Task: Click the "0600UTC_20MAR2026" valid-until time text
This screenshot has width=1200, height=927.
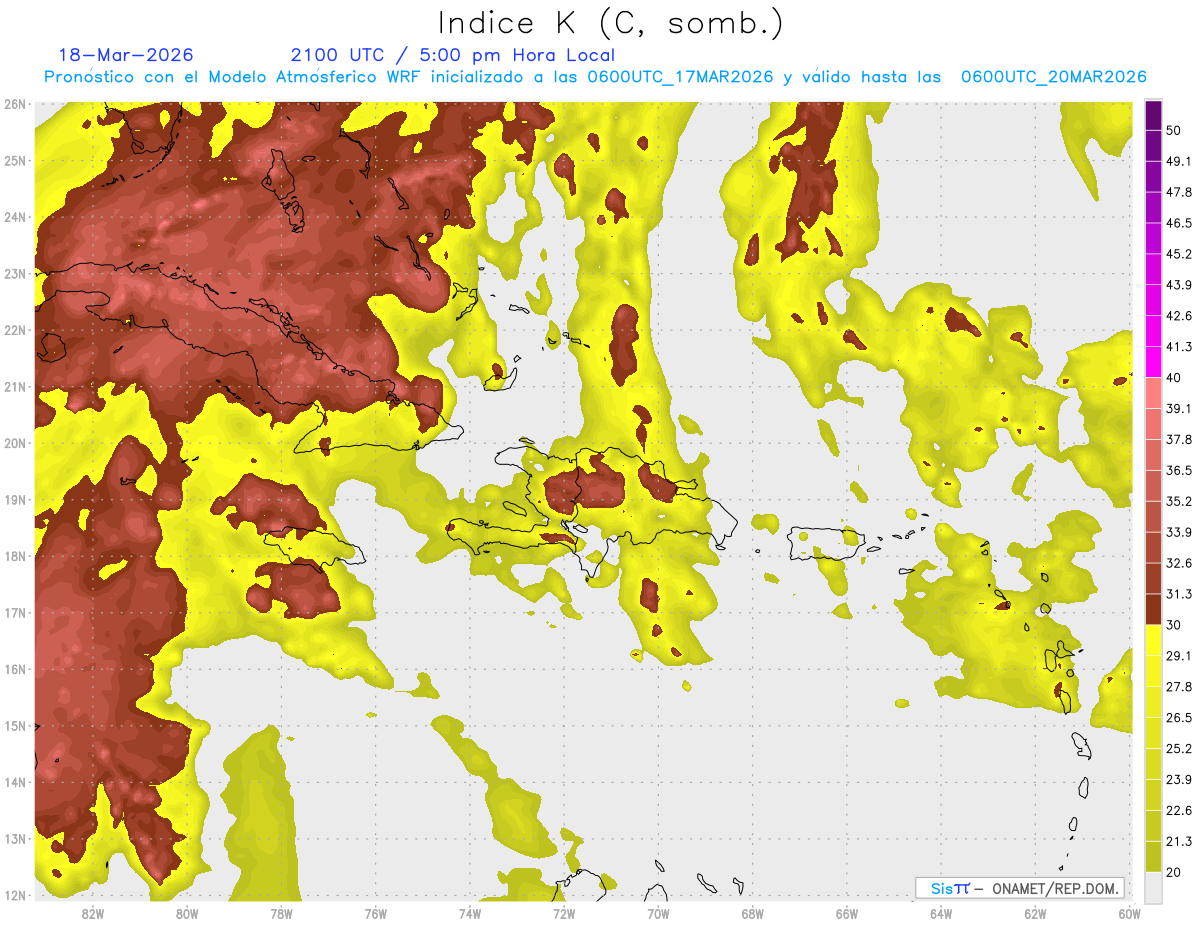Action: coord(1054,77)
